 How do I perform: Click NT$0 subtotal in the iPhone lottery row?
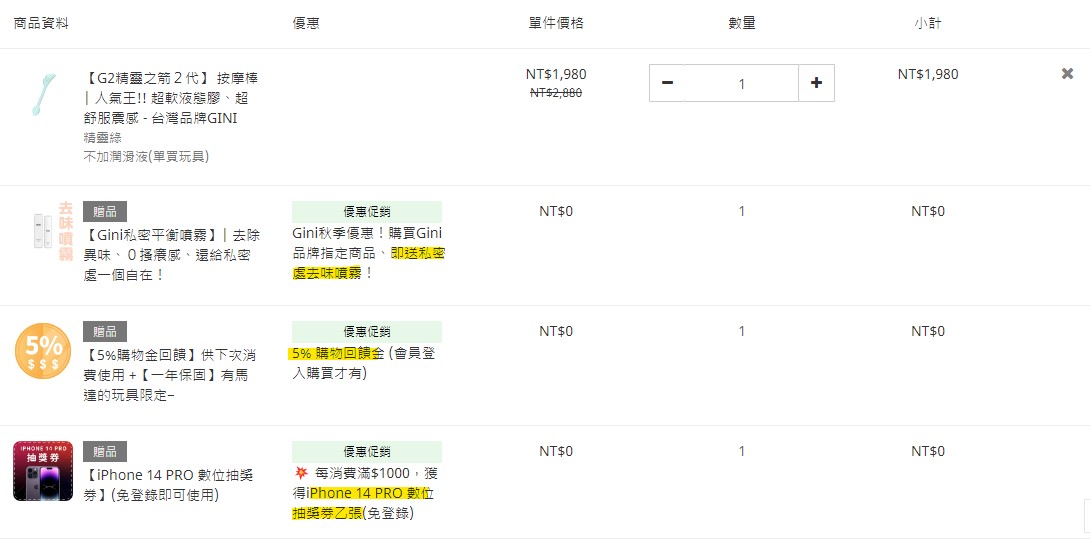(928, 452)
